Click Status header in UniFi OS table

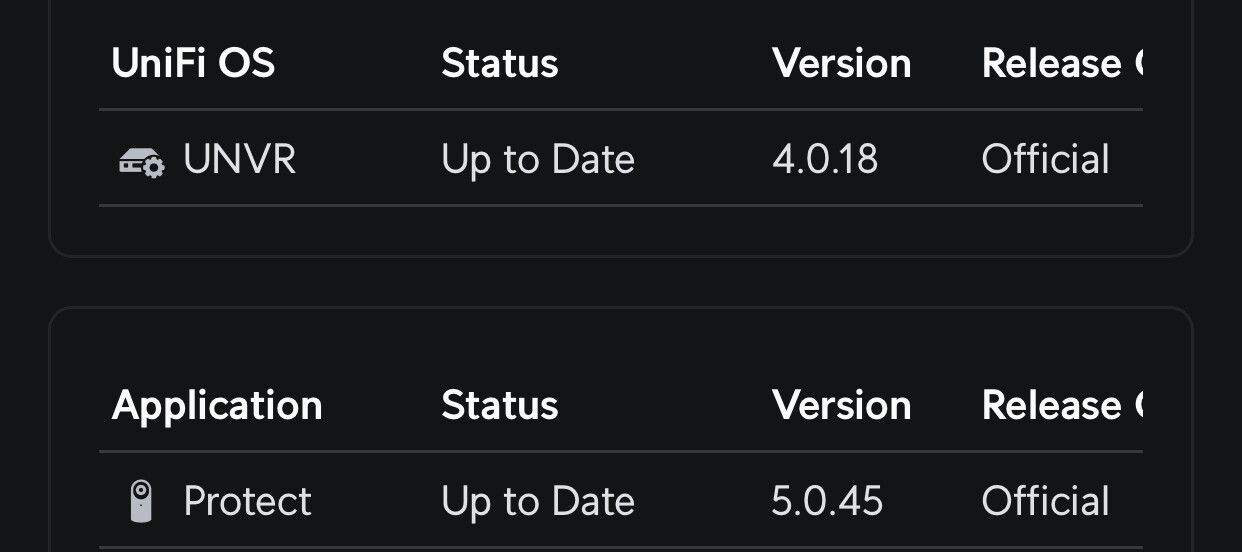click(500, 64)
